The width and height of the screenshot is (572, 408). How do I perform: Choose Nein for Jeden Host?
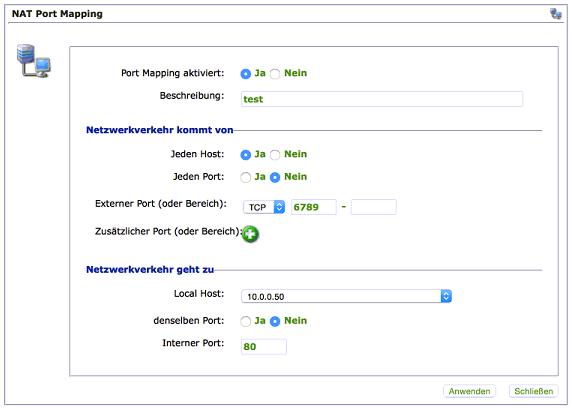point(275,155)
